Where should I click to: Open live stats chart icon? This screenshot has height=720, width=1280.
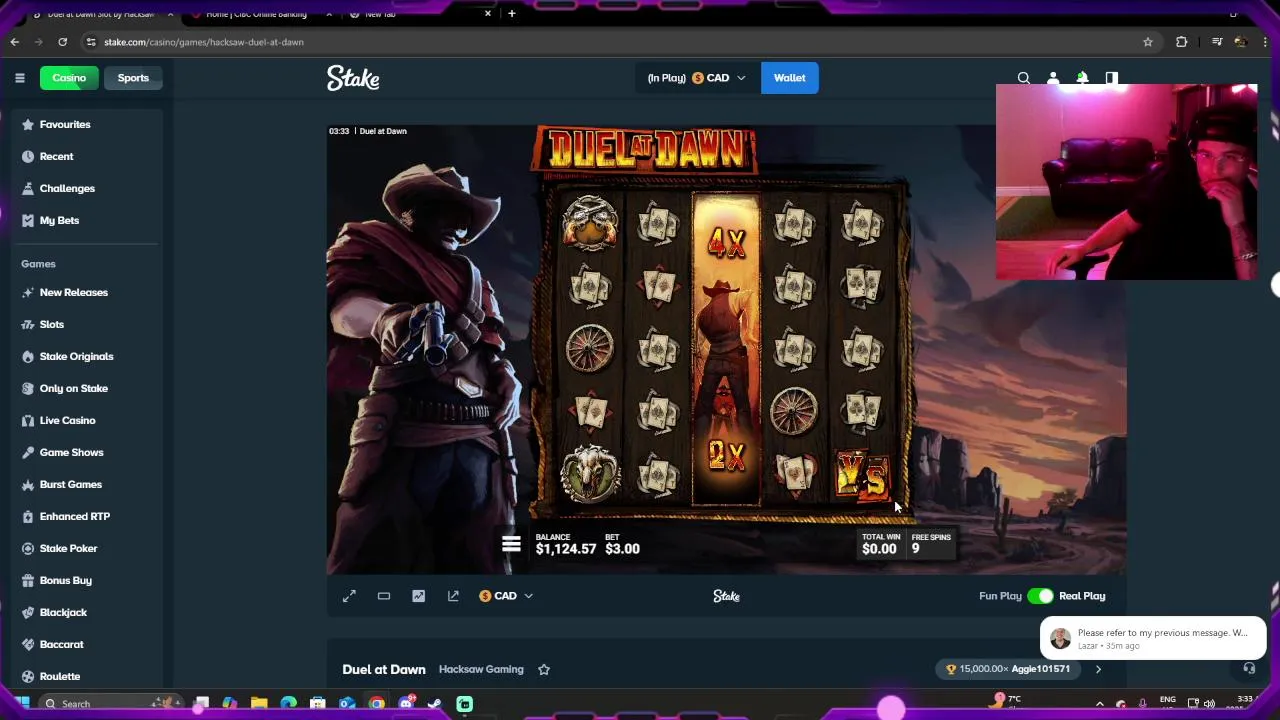pos(418,596)
